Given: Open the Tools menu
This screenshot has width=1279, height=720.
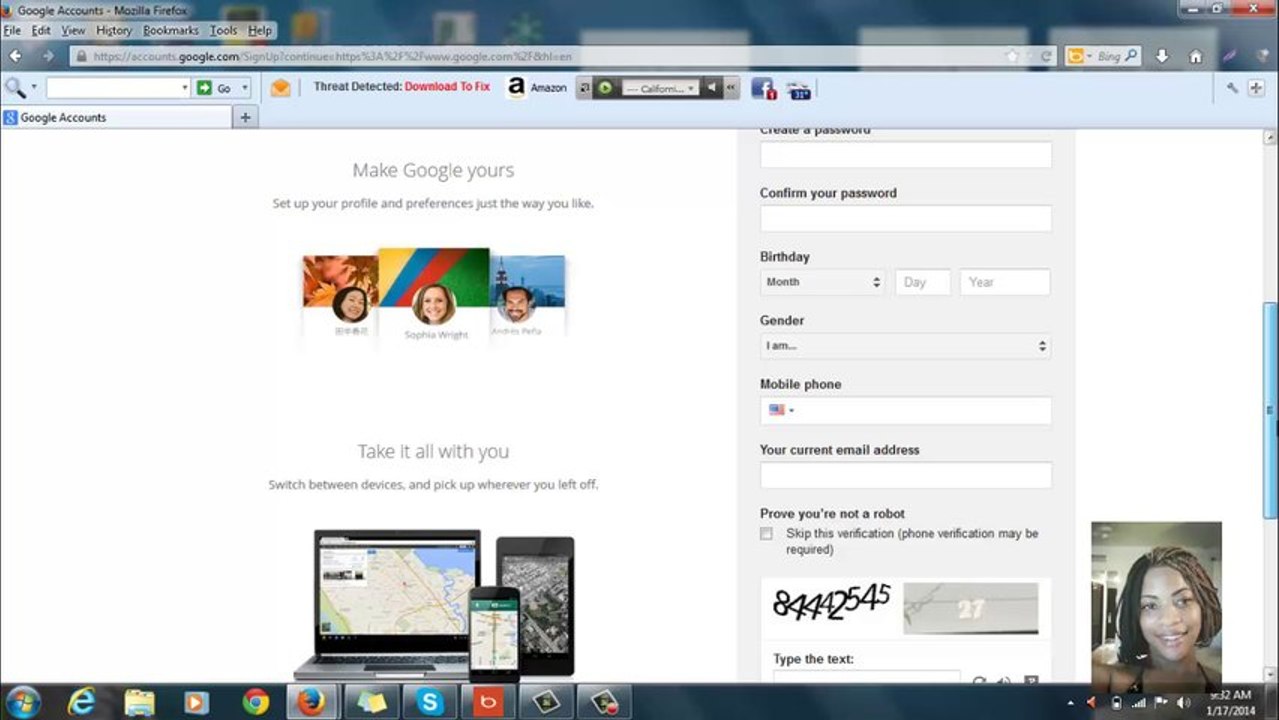Looking at the screenshot, I should pos(224,30).
